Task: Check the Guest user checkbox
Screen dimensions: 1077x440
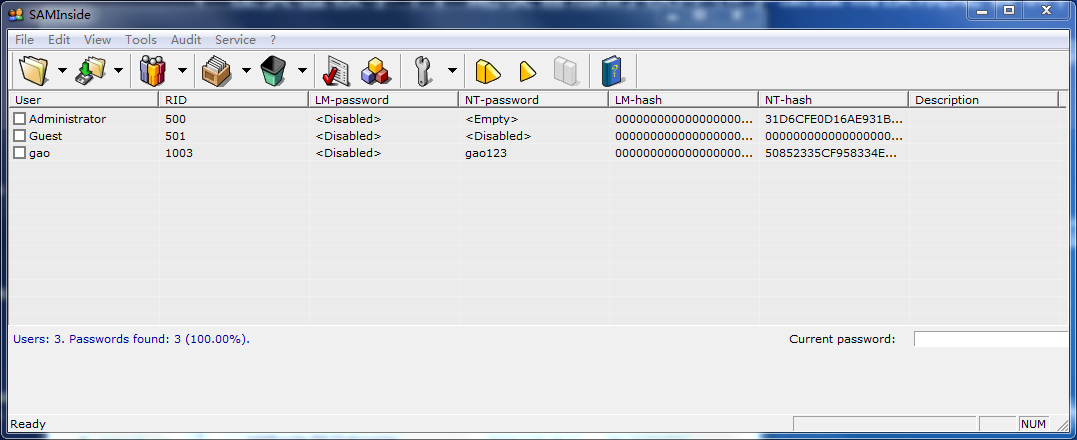Action: pos(19,136)
